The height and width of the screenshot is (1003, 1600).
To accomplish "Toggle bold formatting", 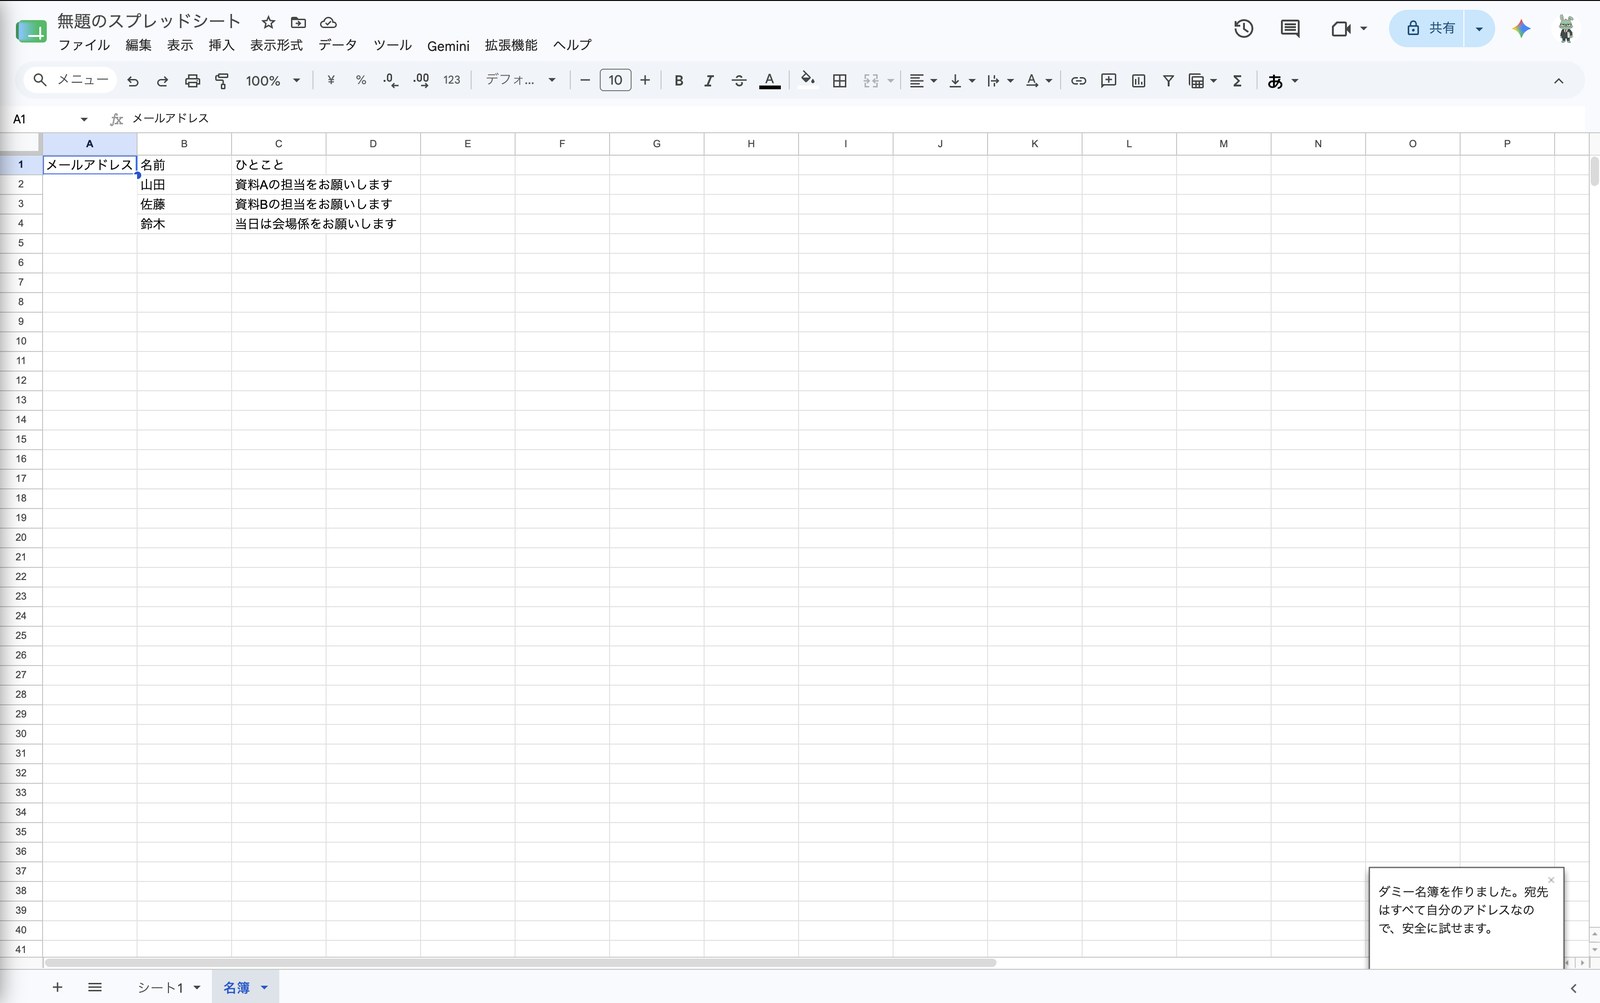I will coord(679,81).
